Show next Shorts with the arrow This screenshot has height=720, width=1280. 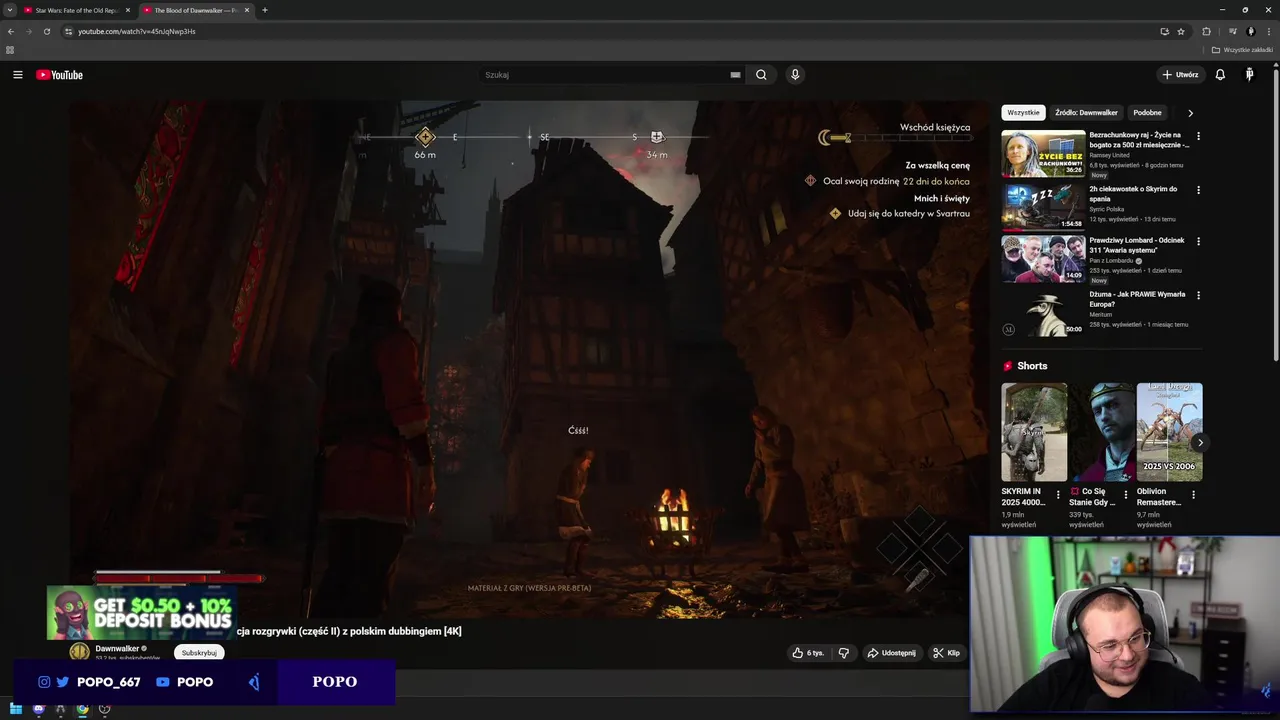click(x=1200, y=442)
